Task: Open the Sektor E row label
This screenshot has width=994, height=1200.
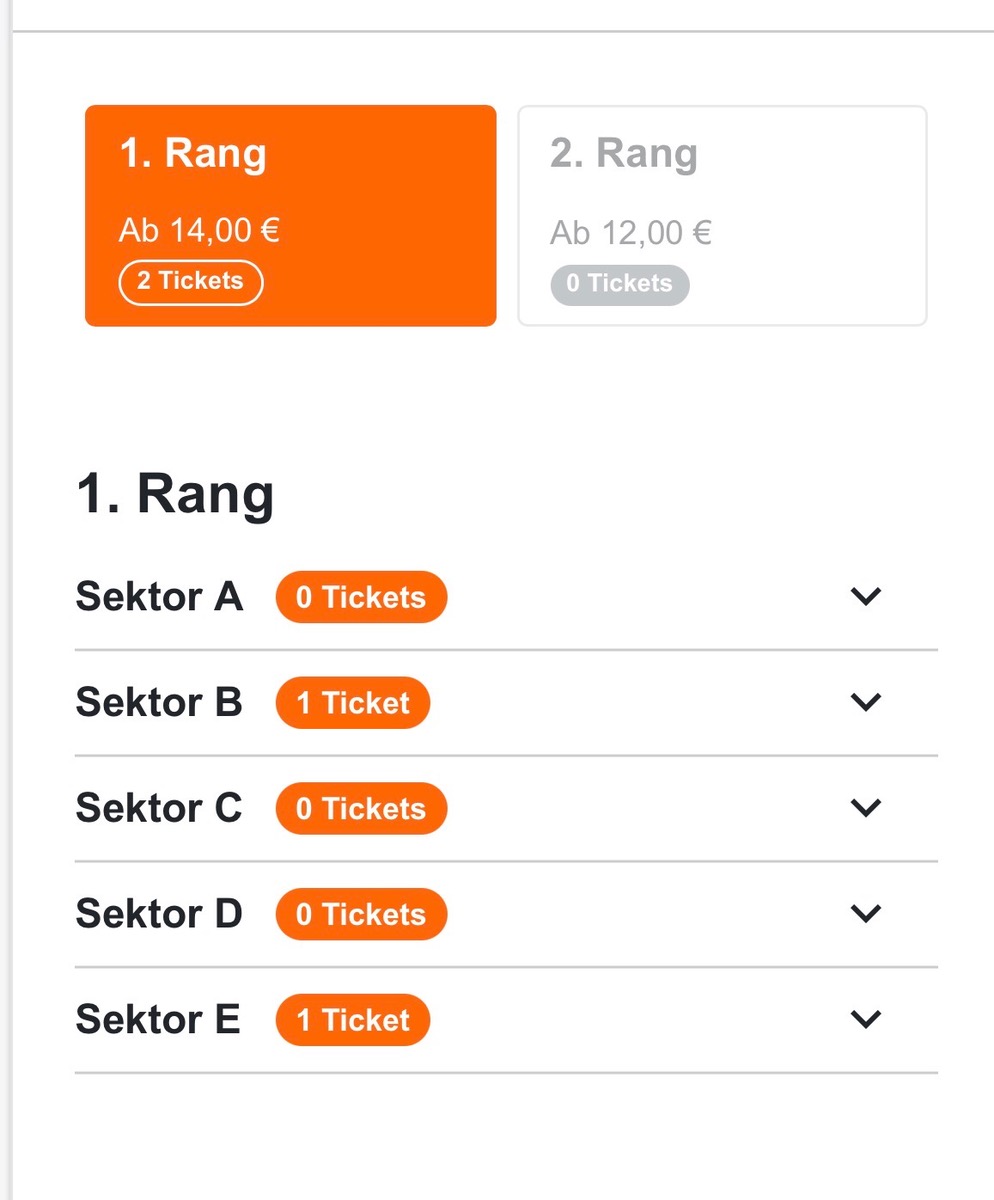Action: coord(158,1020)
